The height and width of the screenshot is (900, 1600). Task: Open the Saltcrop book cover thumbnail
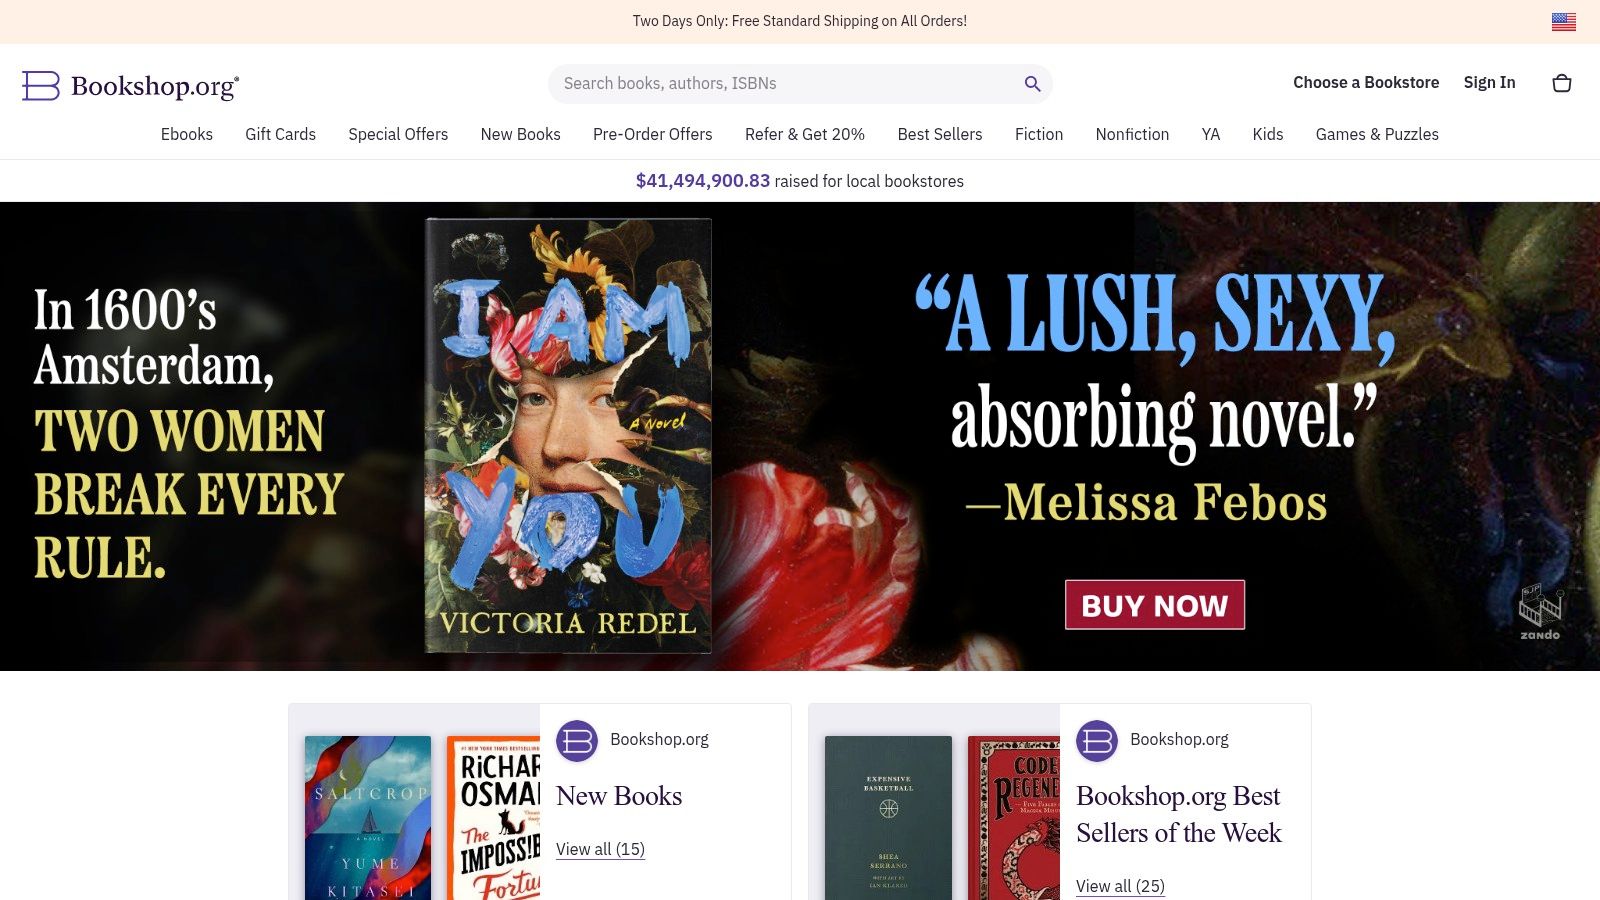368,818
